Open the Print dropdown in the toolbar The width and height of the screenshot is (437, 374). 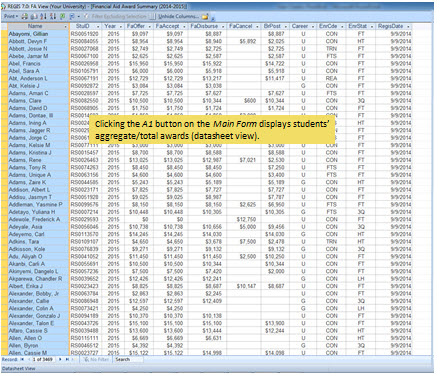[11, 16]
